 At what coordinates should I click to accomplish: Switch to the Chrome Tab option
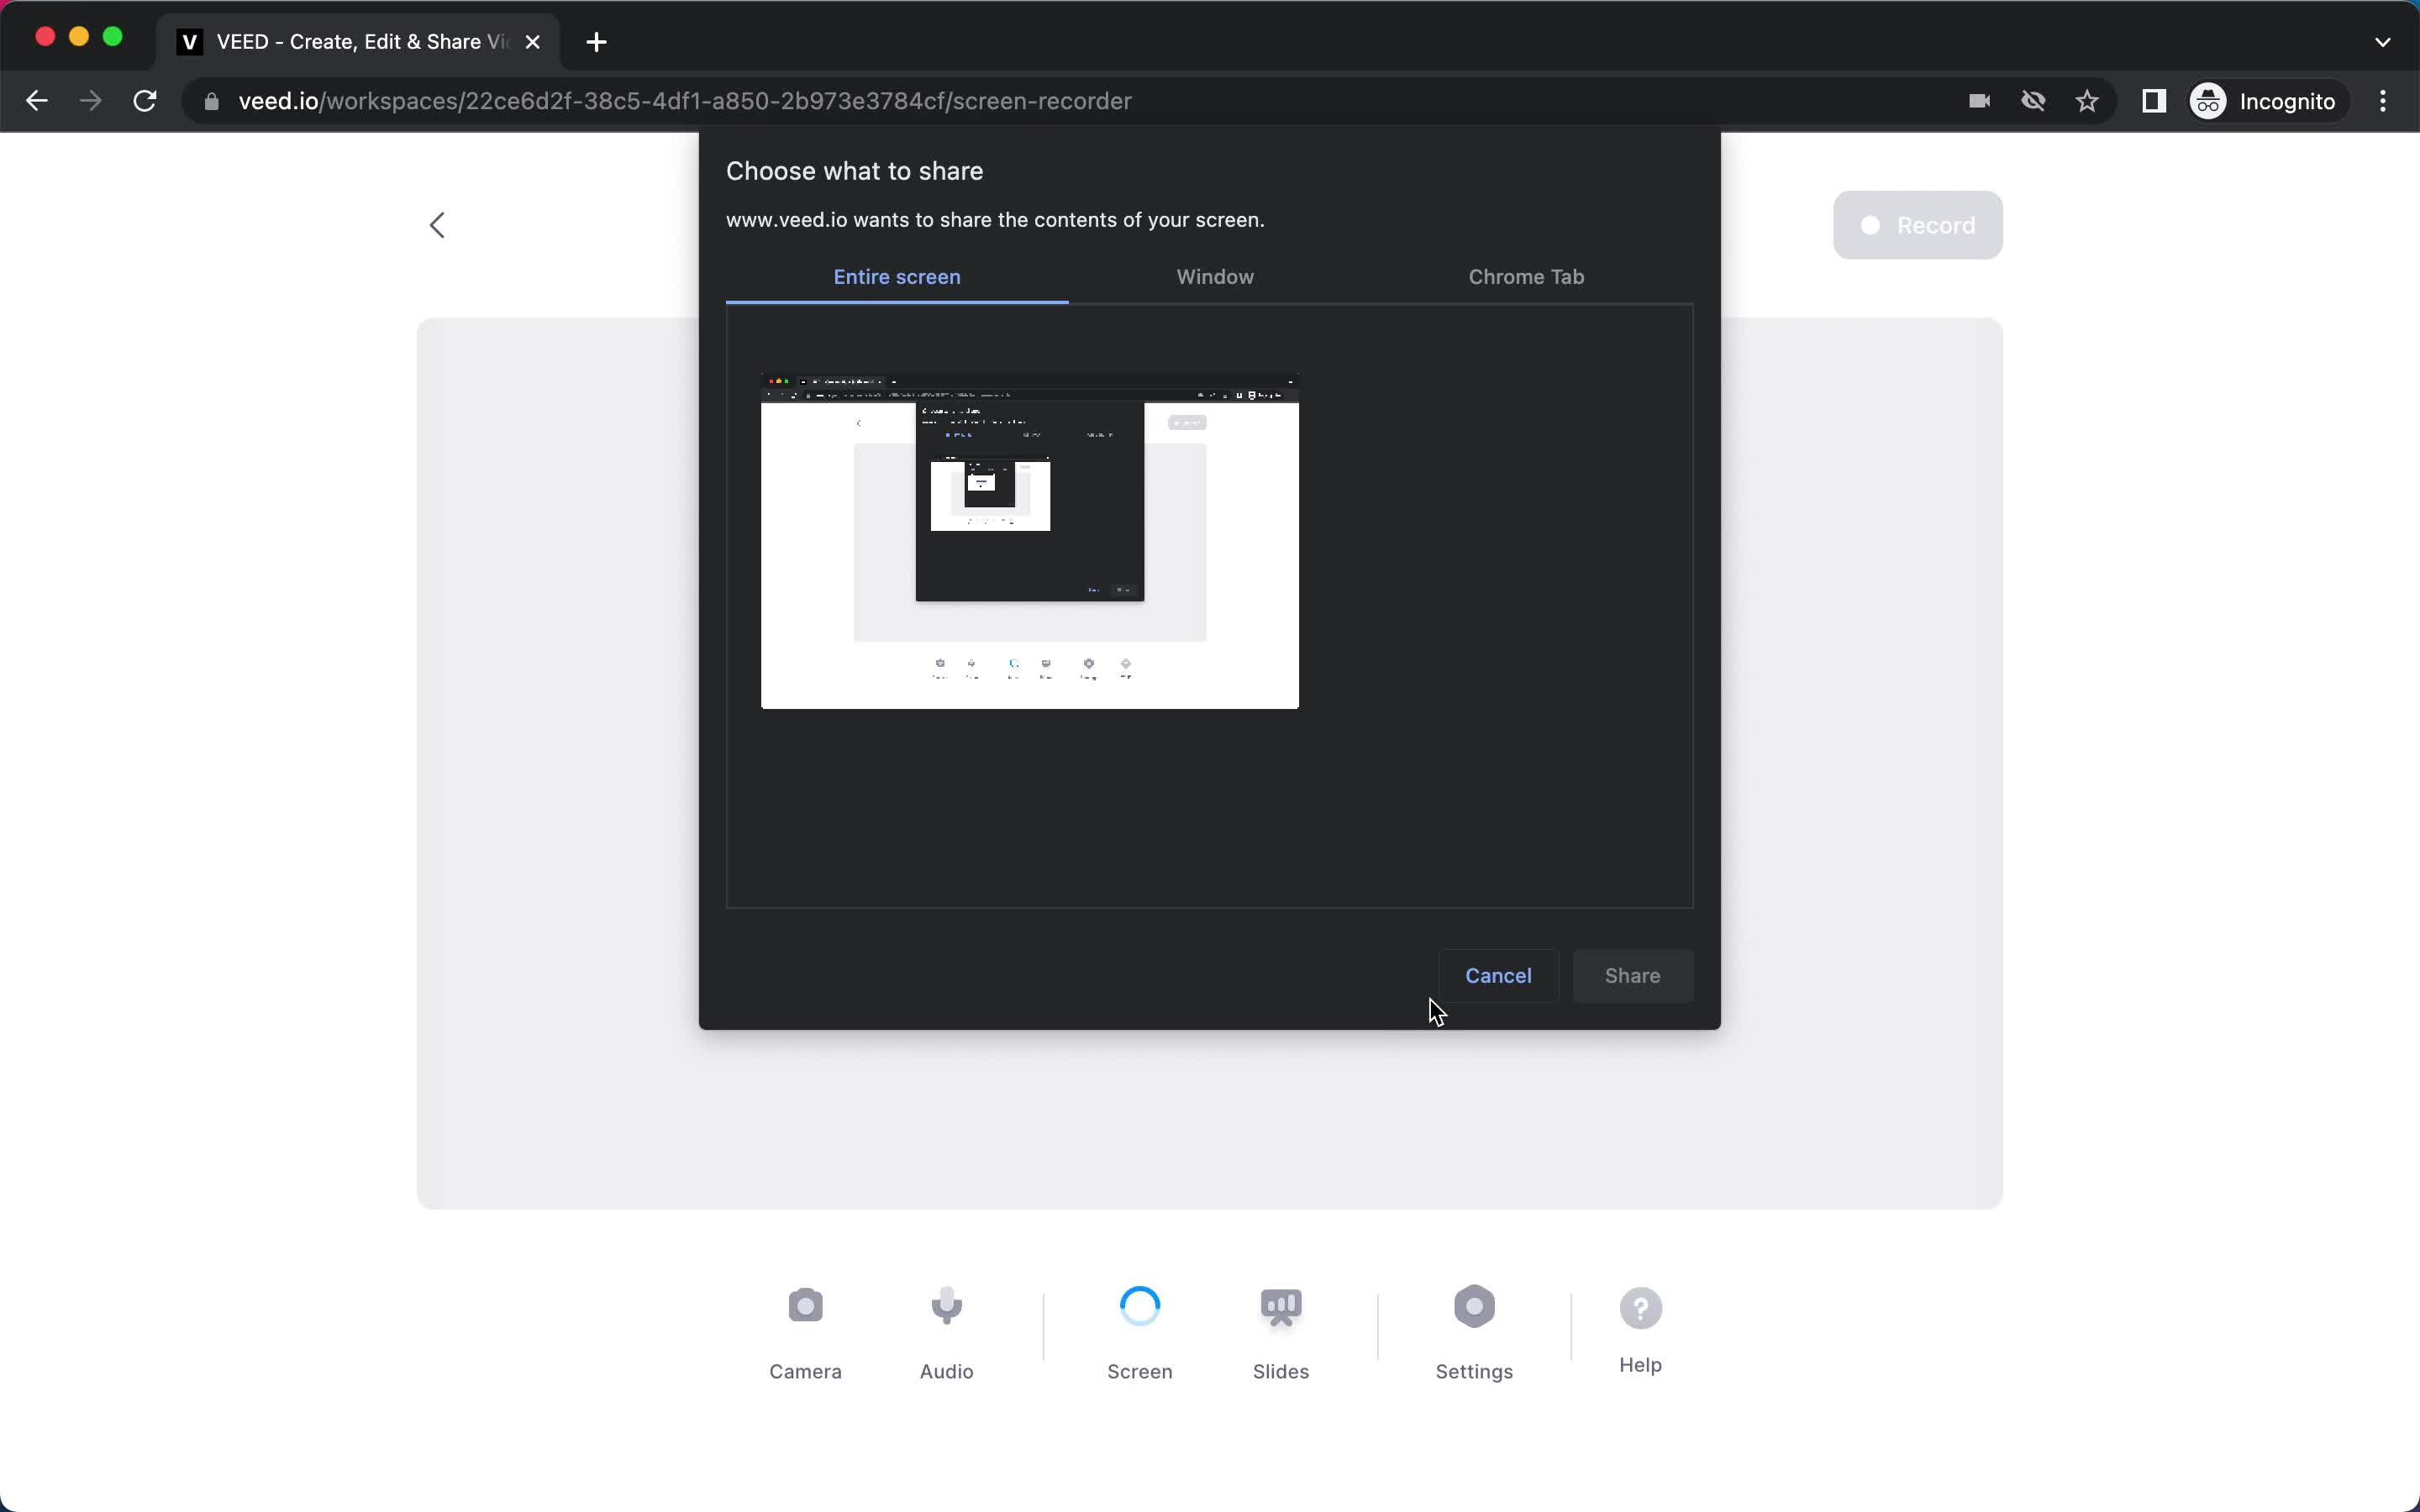[x=1526, y=277]
